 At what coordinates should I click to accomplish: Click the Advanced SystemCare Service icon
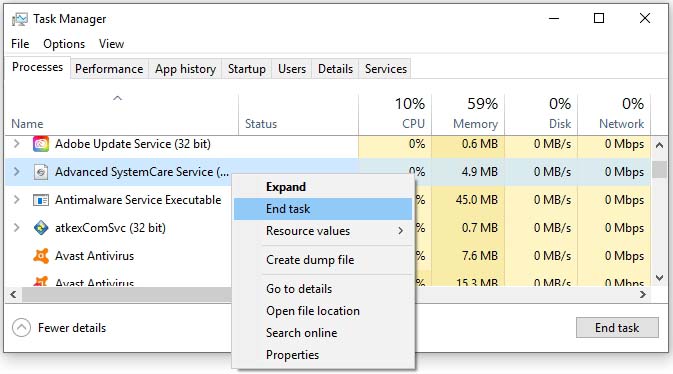(41, 172)
